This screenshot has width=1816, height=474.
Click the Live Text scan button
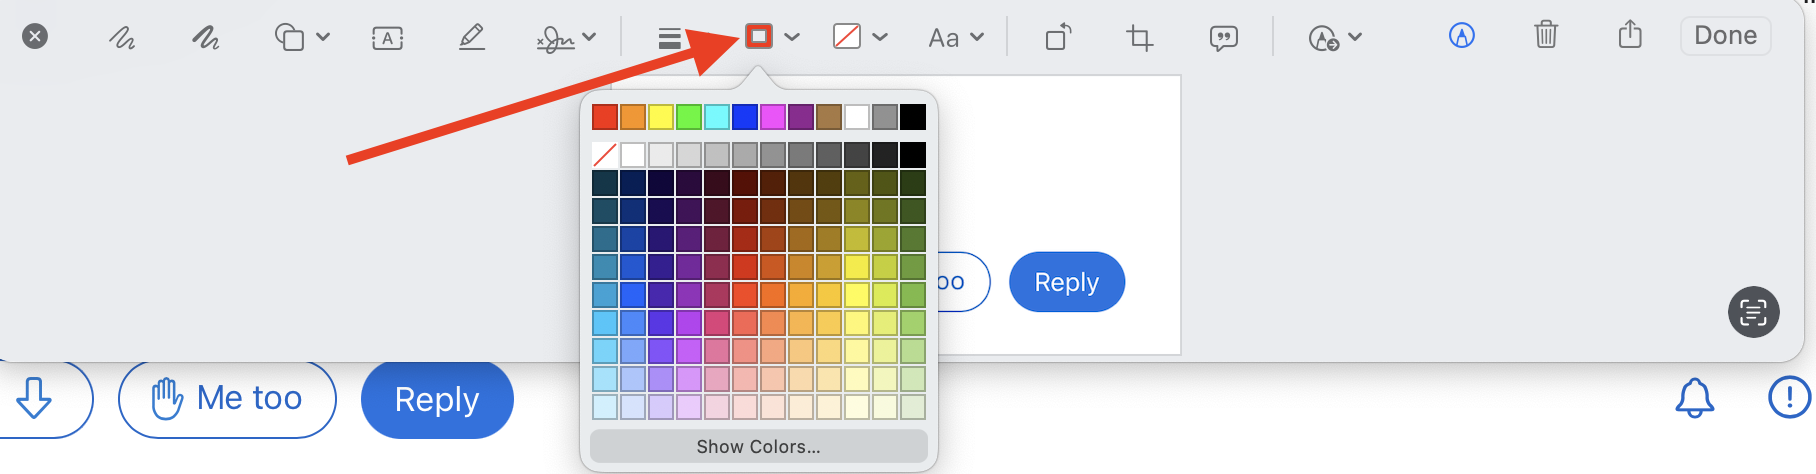1753,312
